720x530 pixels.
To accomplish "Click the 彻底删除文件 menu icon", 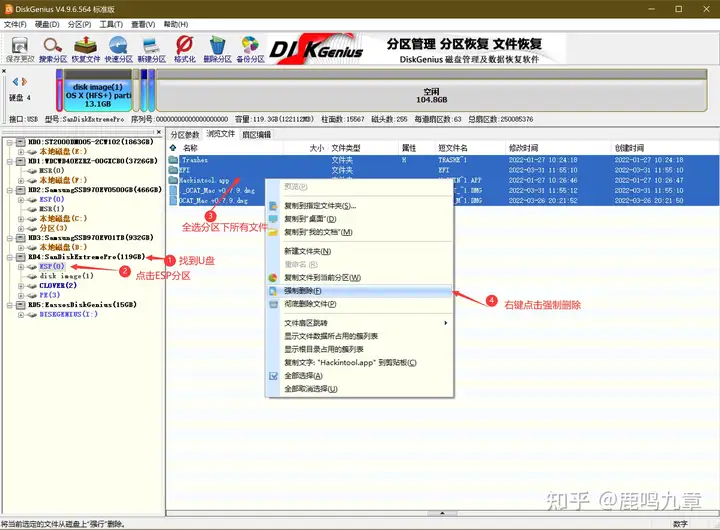I will 273,304.
